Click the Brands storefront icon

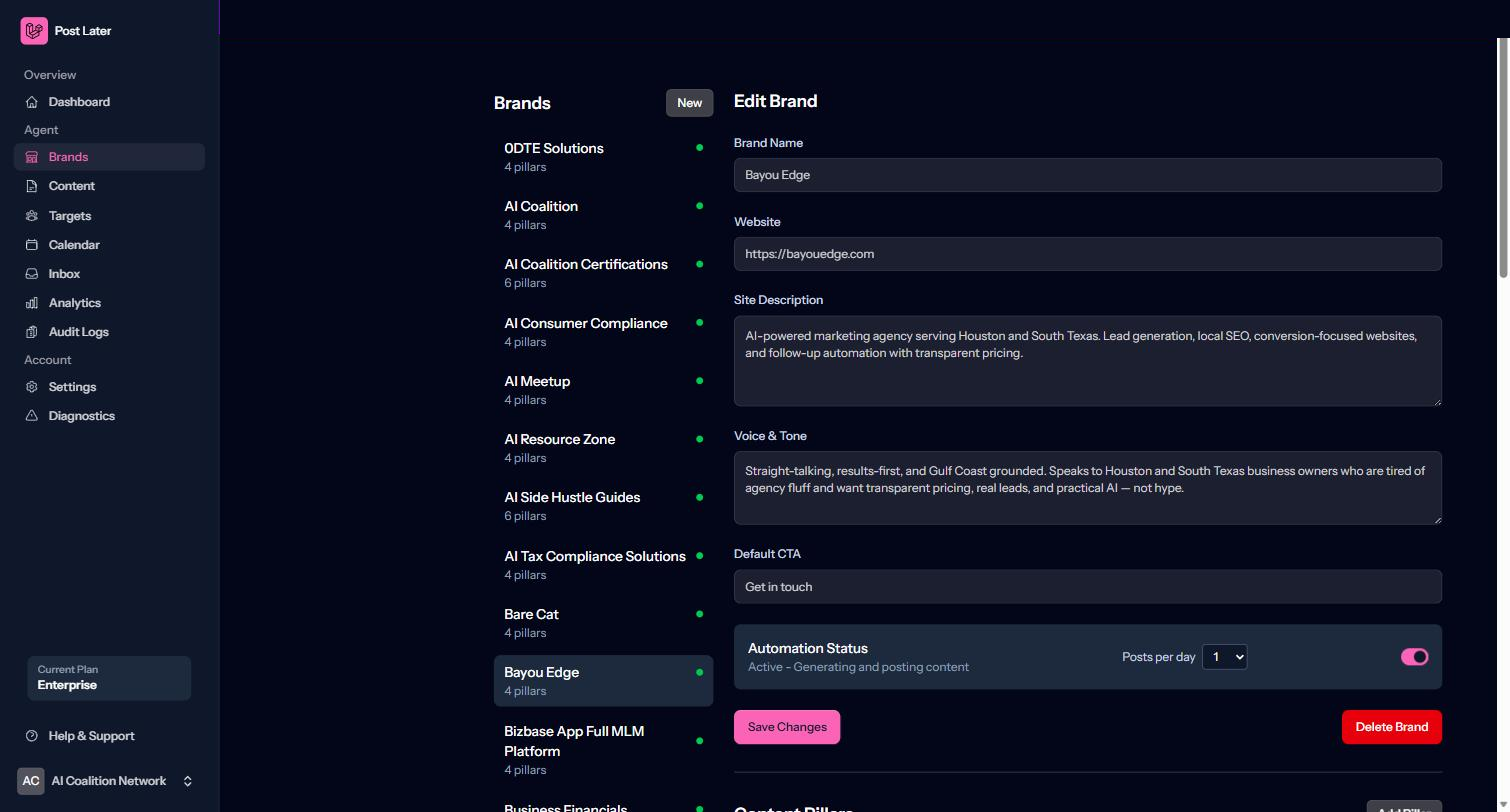[32, 157]
